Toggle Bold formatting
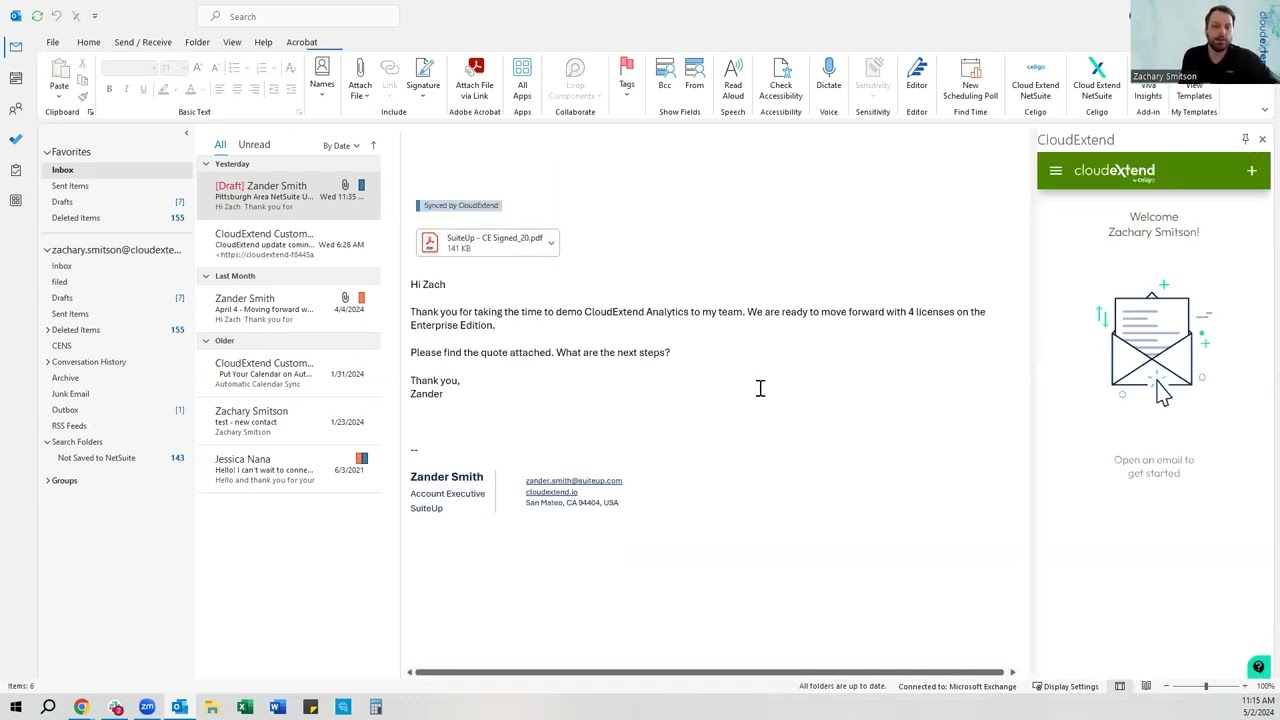This screenshot has height=720, width=1280. pyautogui.click(x=109, y=89)
